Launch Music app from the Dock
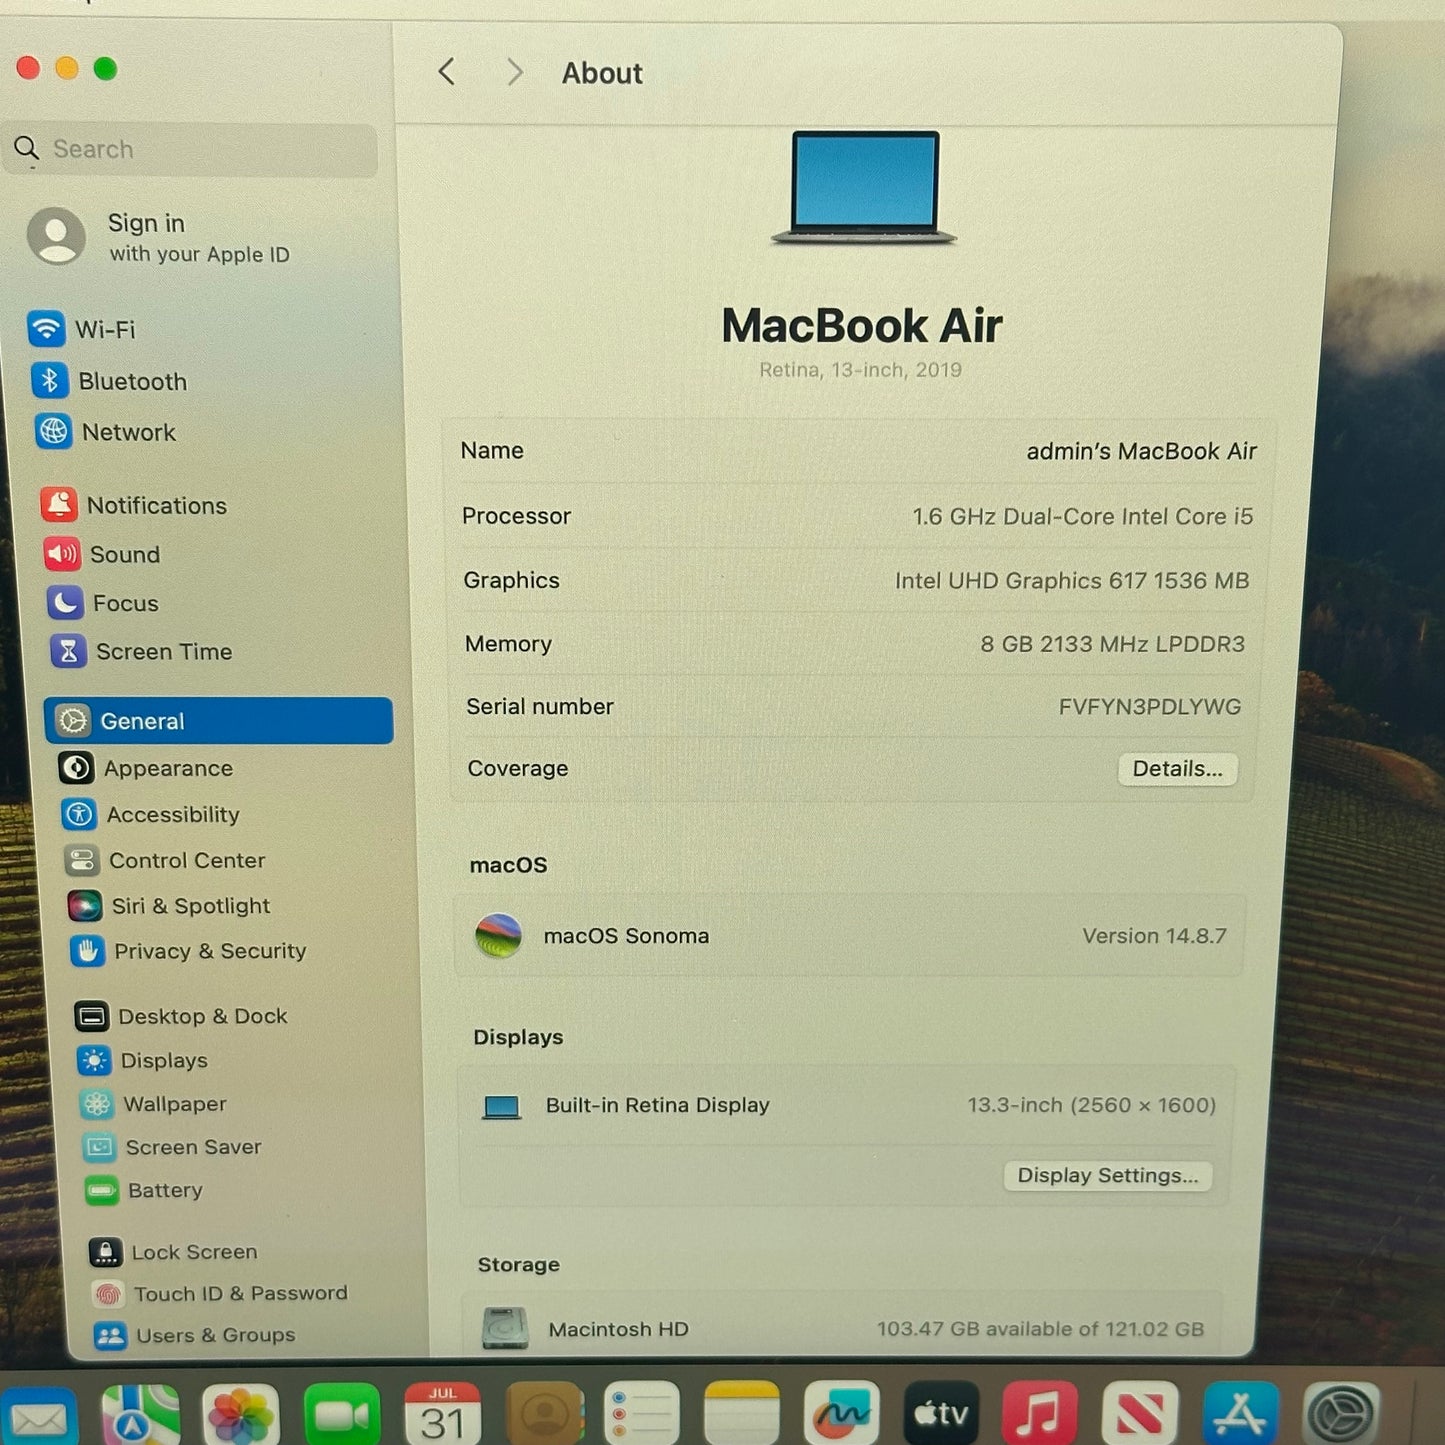The image size is (1445, 1445). (1040, 1414)
